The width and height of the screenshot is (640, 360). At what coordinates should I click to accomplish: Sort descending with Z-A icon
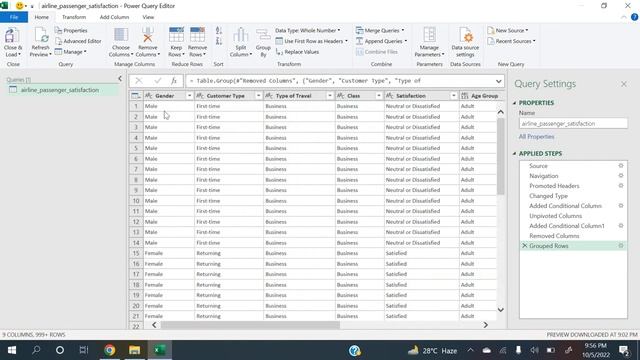(x=219, y=41)
